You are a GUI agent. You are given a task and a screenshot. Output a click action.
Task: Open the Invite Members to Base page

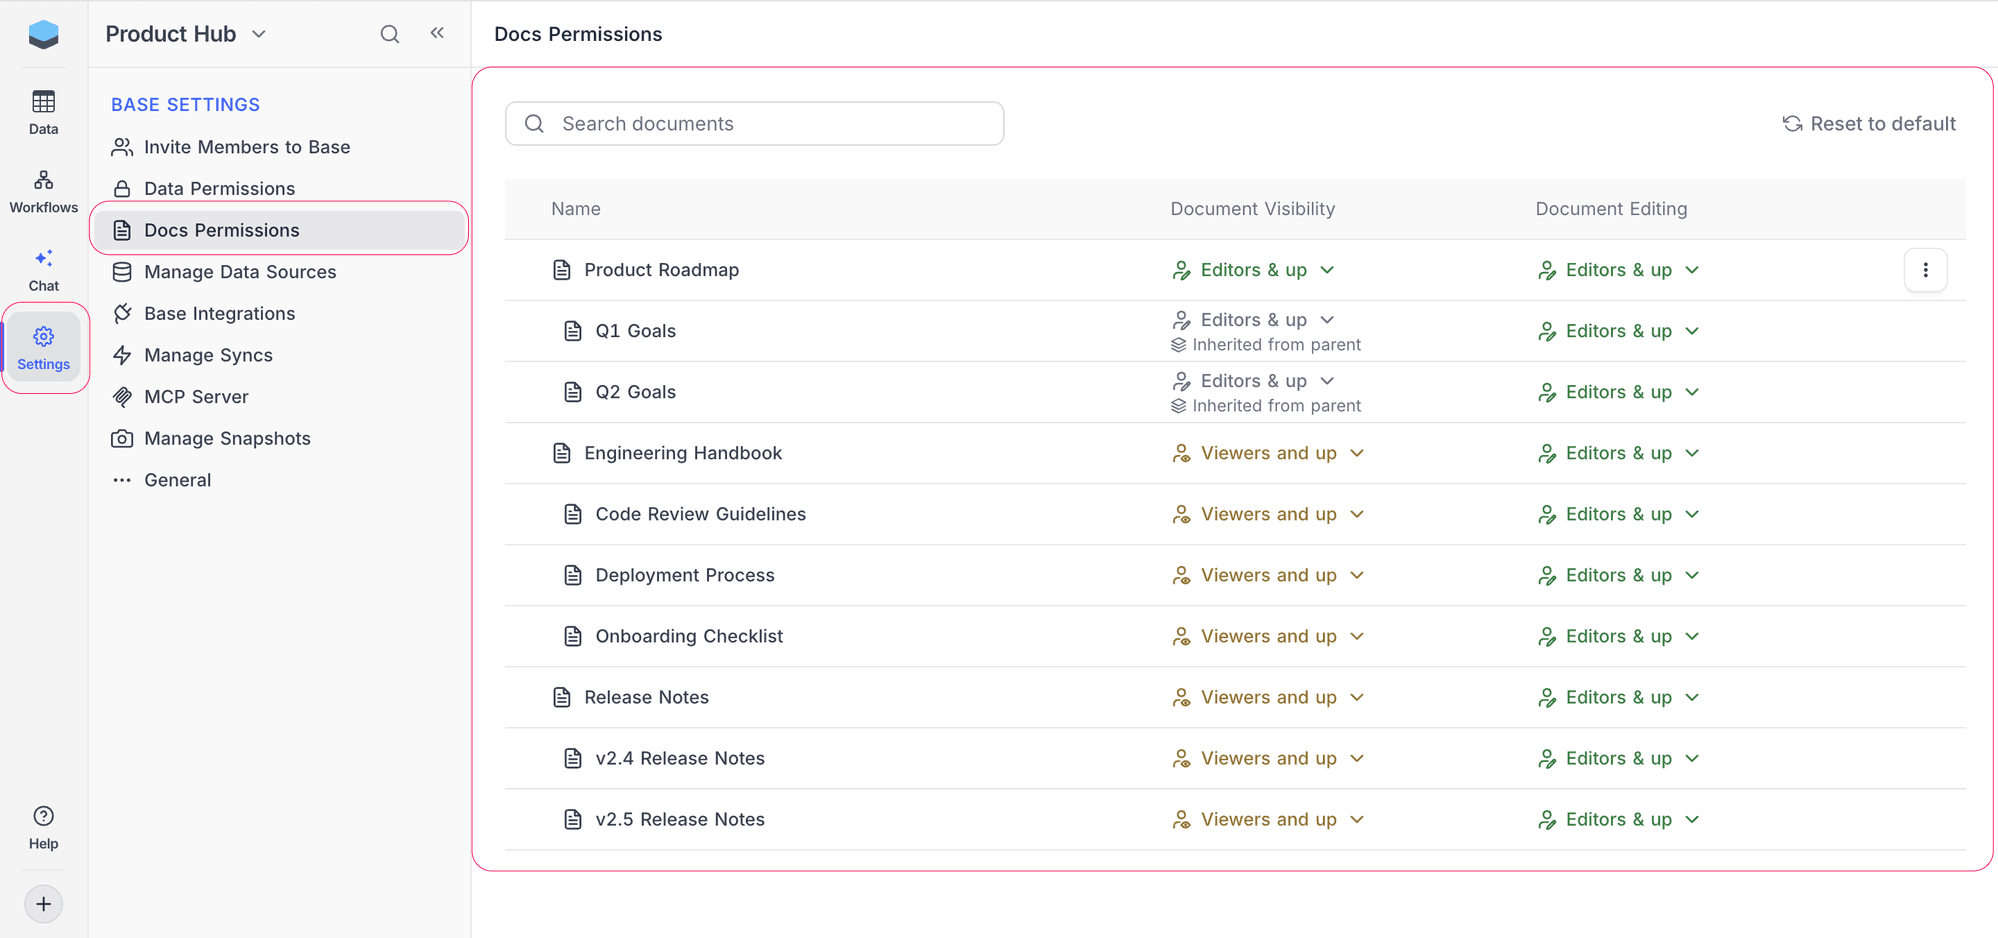(x=247, y=146)
